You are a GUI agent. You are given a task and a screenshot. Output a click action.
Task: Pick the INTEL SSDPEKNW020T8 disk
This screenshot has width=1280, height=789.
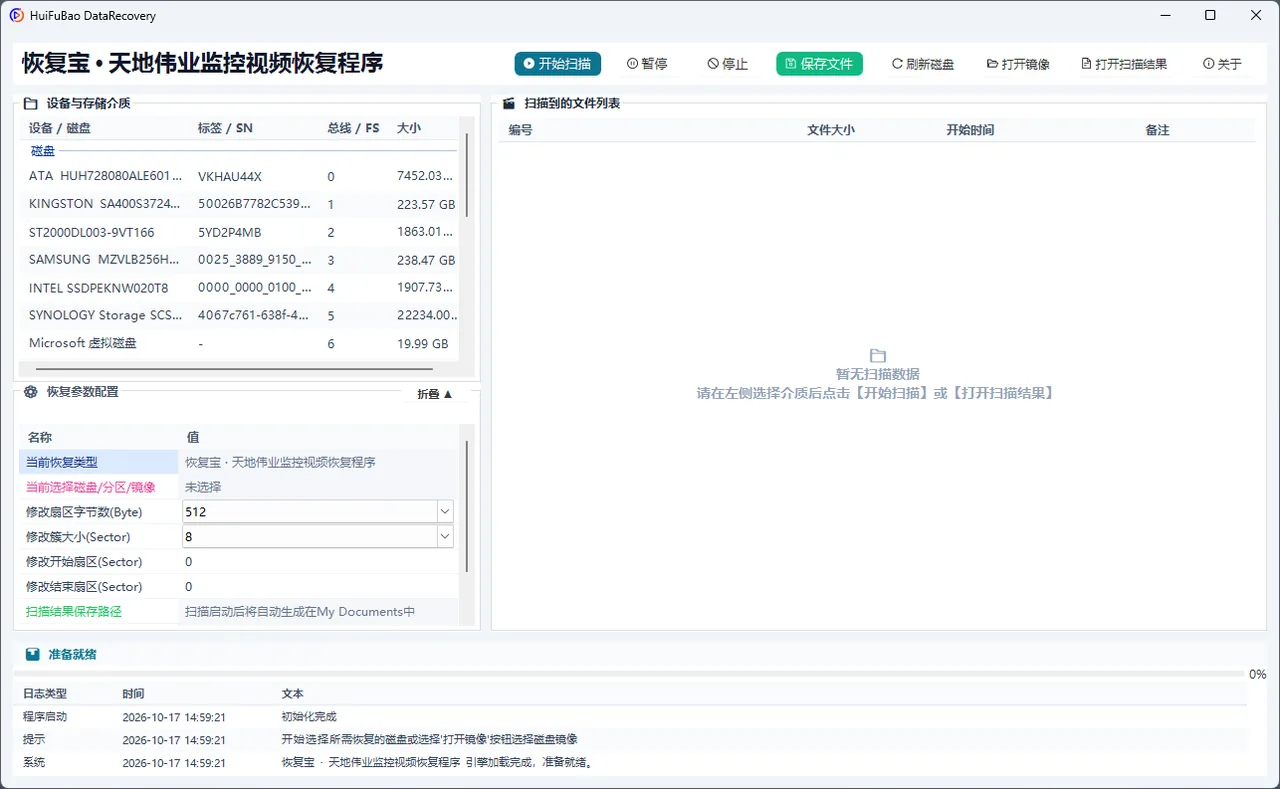tap(240, 288)
